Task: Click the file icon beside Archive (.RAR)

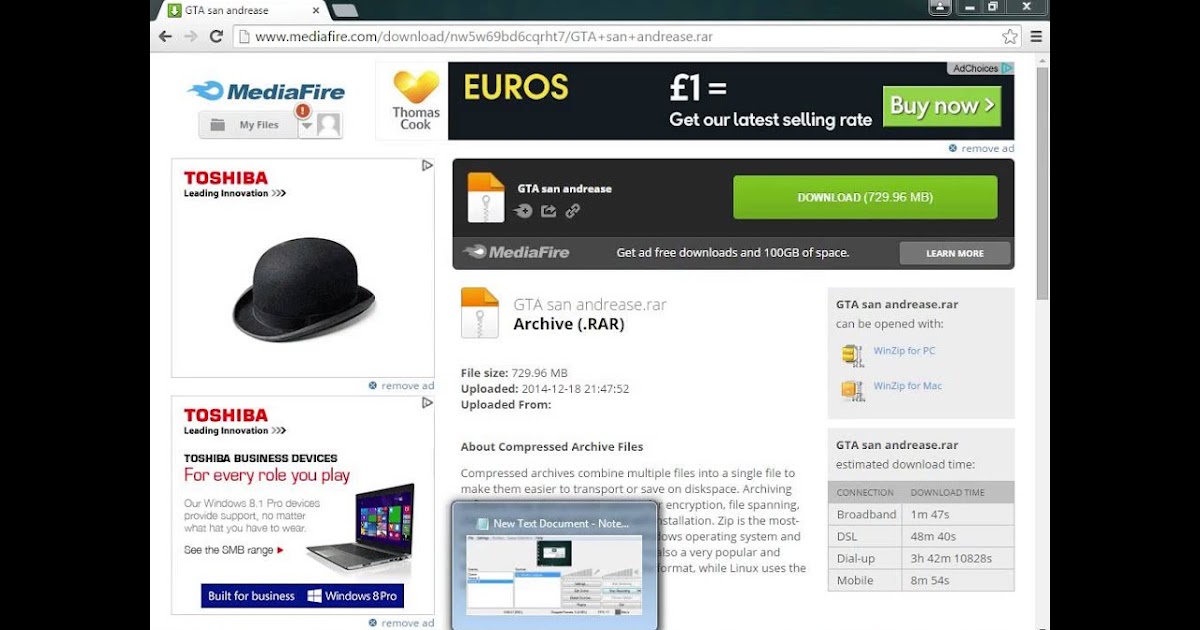Action: click(x=479, y=313)
